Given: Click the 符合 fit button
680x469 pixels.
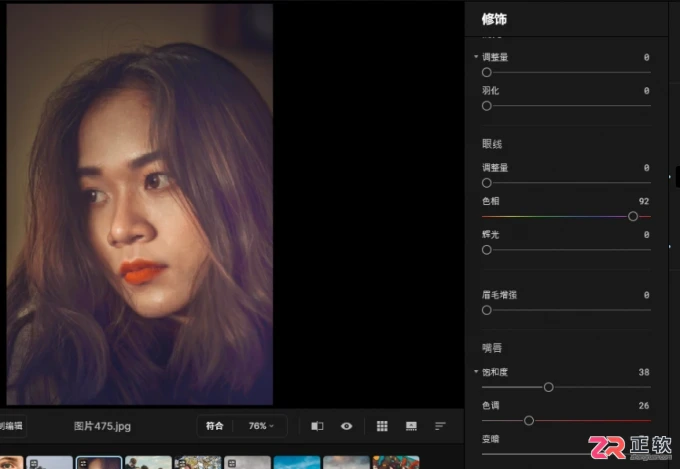Looking at the screenshot, I should [214, 426].
